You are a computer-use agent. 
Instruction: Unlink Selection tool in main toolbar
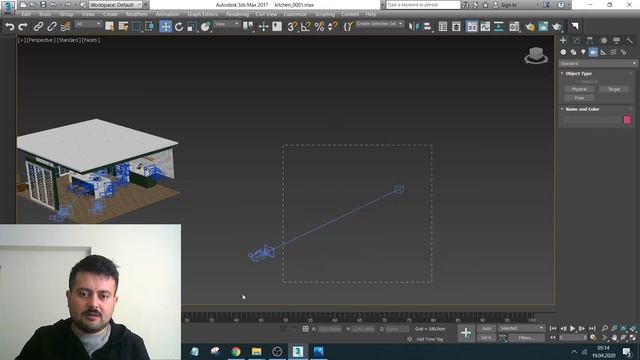tap(52, 27)
